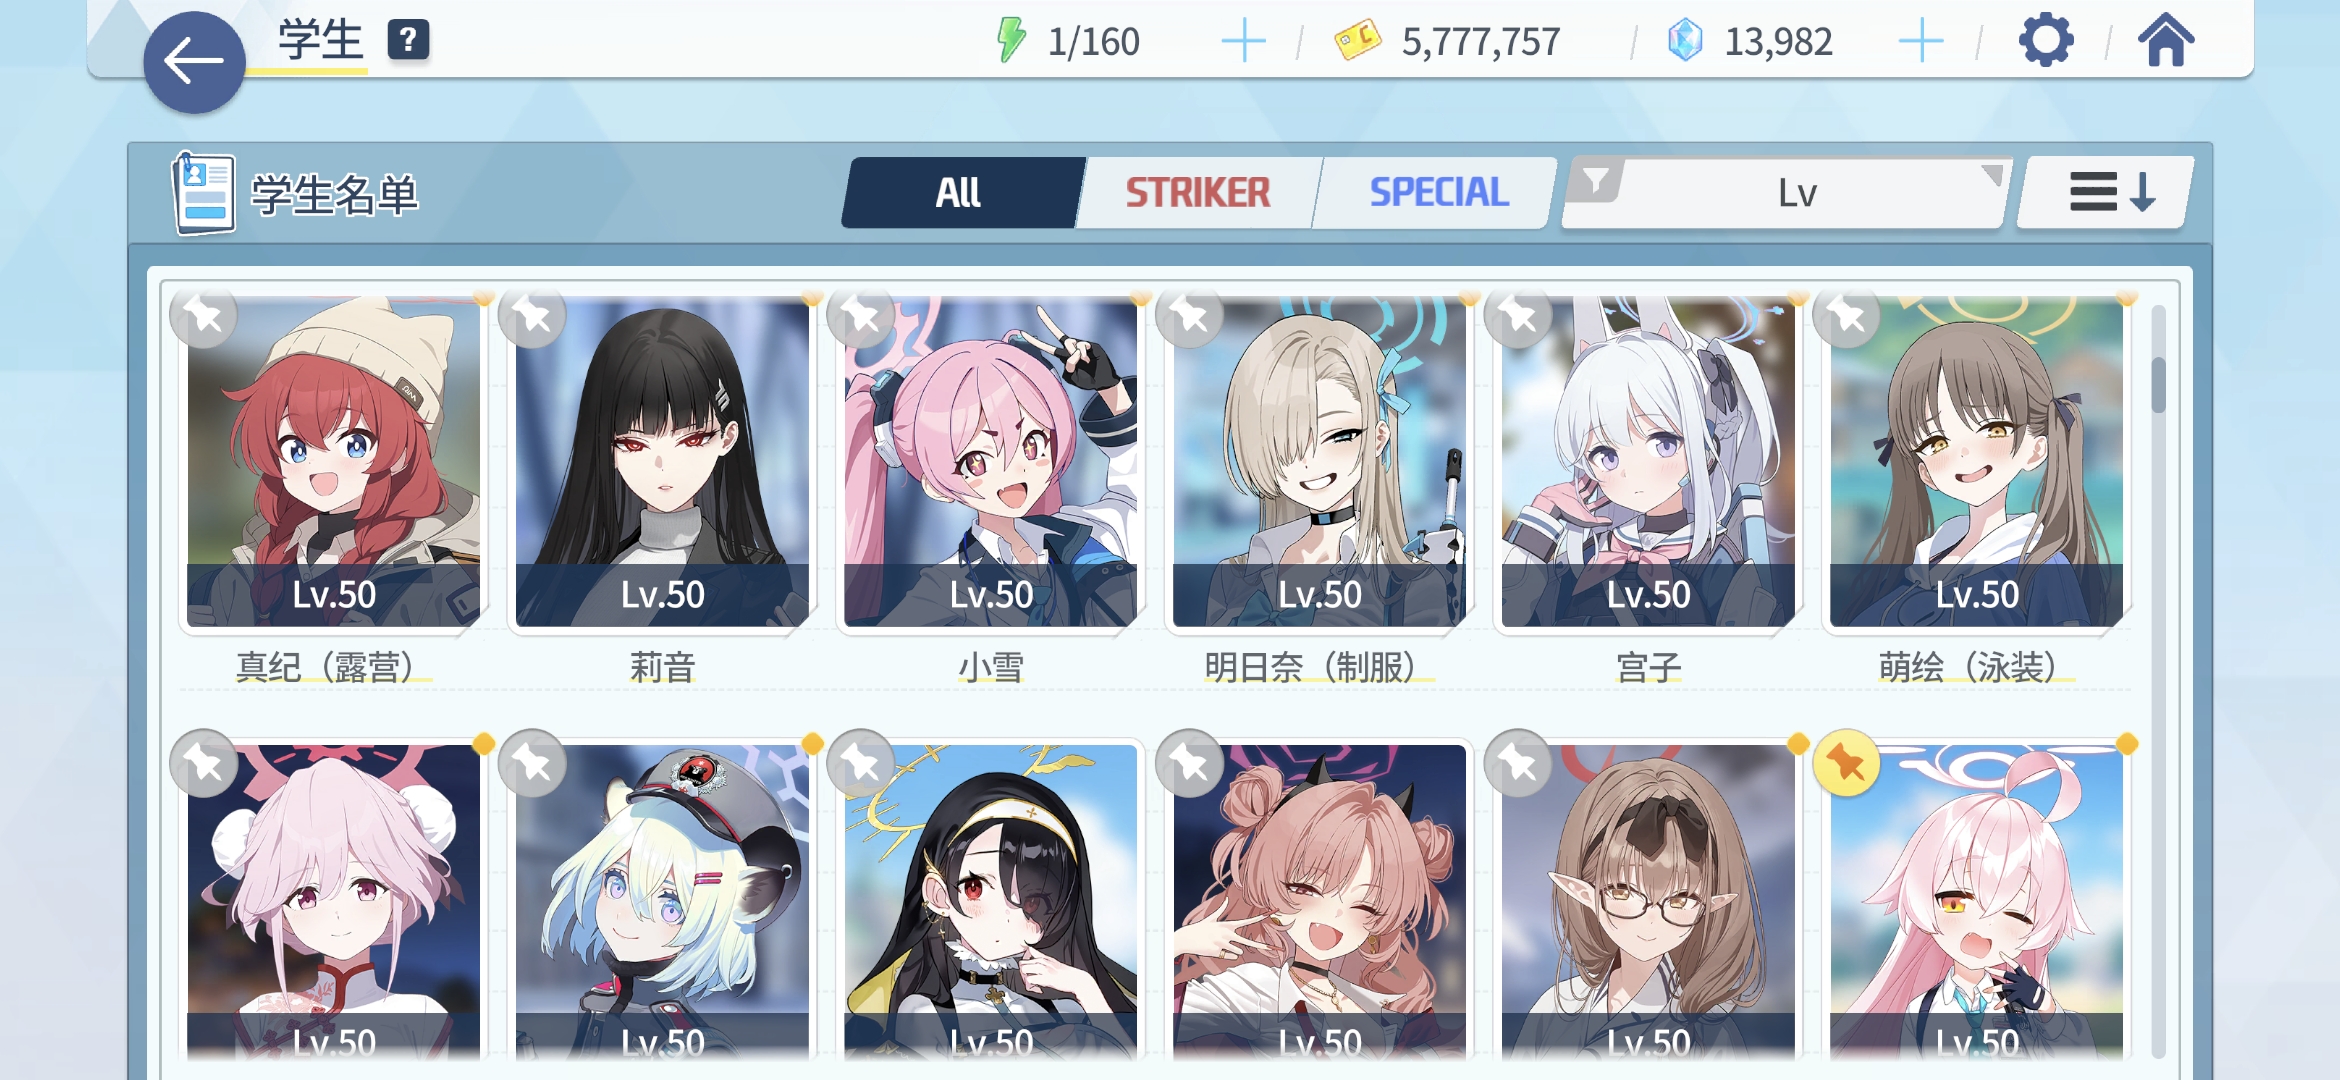Switch to the STRIKER tab
This screenshot has width=2340, height=1080.
(1198, 192)
